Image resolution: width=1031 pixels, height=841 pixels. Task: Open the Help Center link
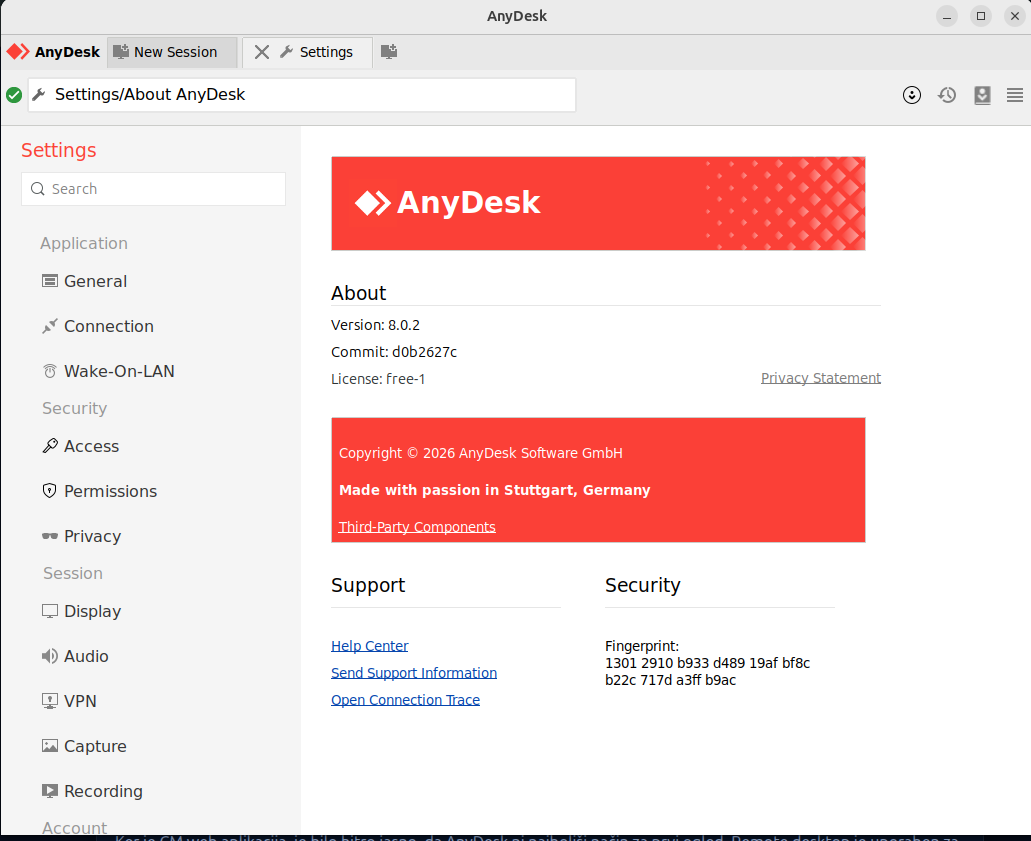pos(370,646)
